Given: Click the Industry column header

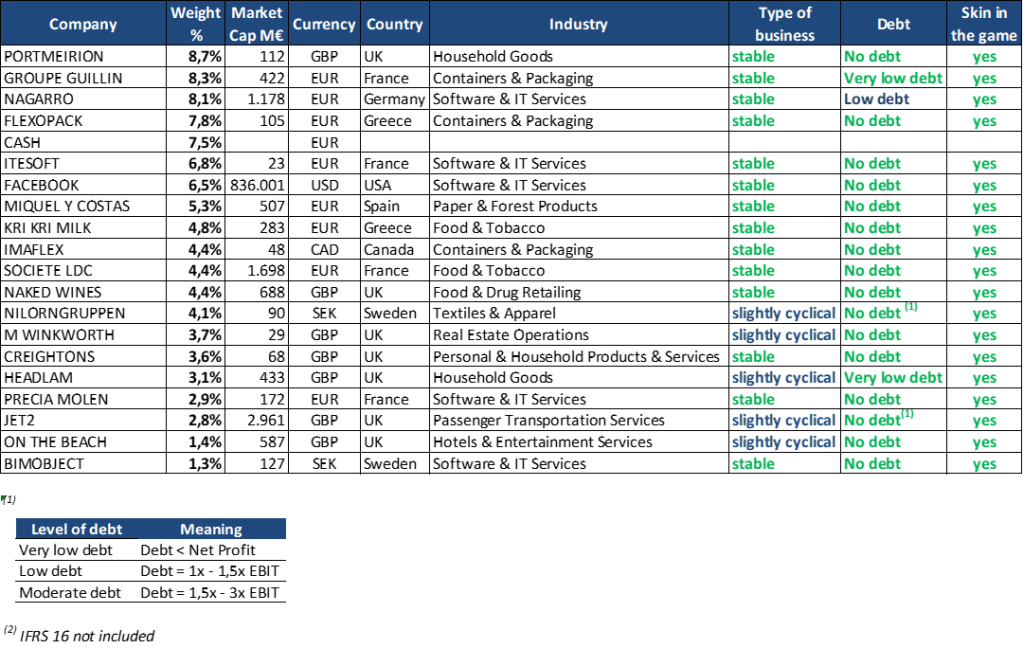Looking at the screenshot, I should pyautogui.click(x=577, y=24).
